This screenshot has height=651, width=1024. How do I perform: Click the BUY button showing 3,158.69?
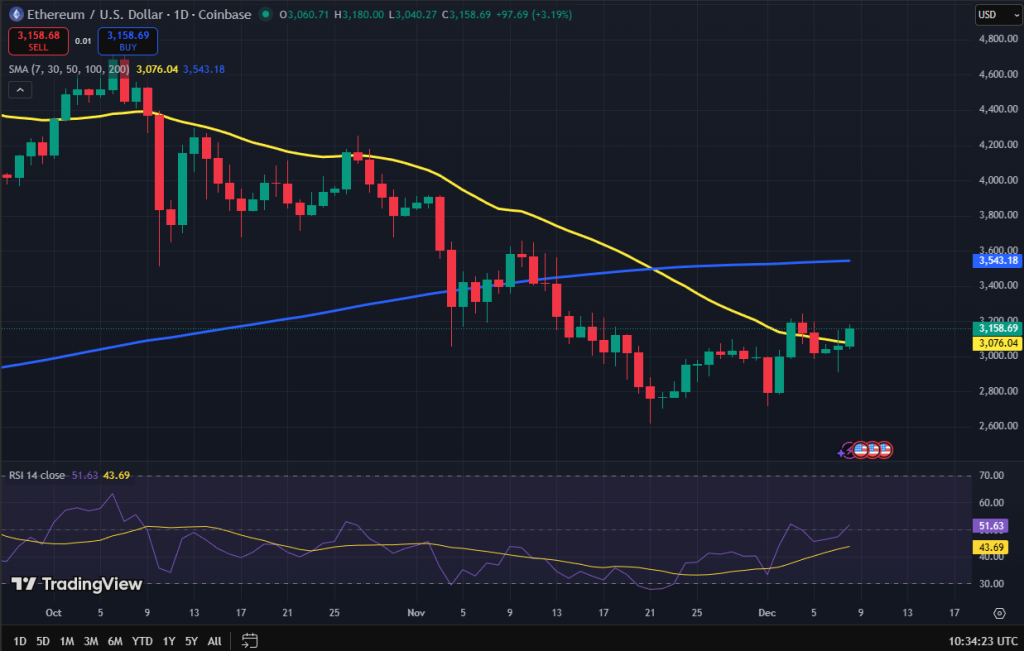pos(127,40)
